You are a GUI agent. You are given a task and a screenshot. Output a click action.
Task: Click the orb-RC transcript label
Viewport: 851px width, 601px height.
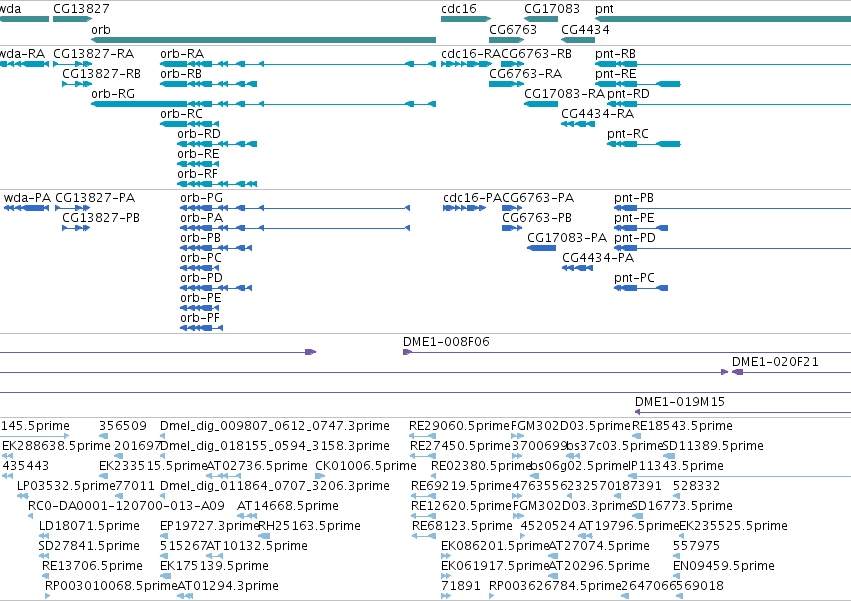(181, 114)
